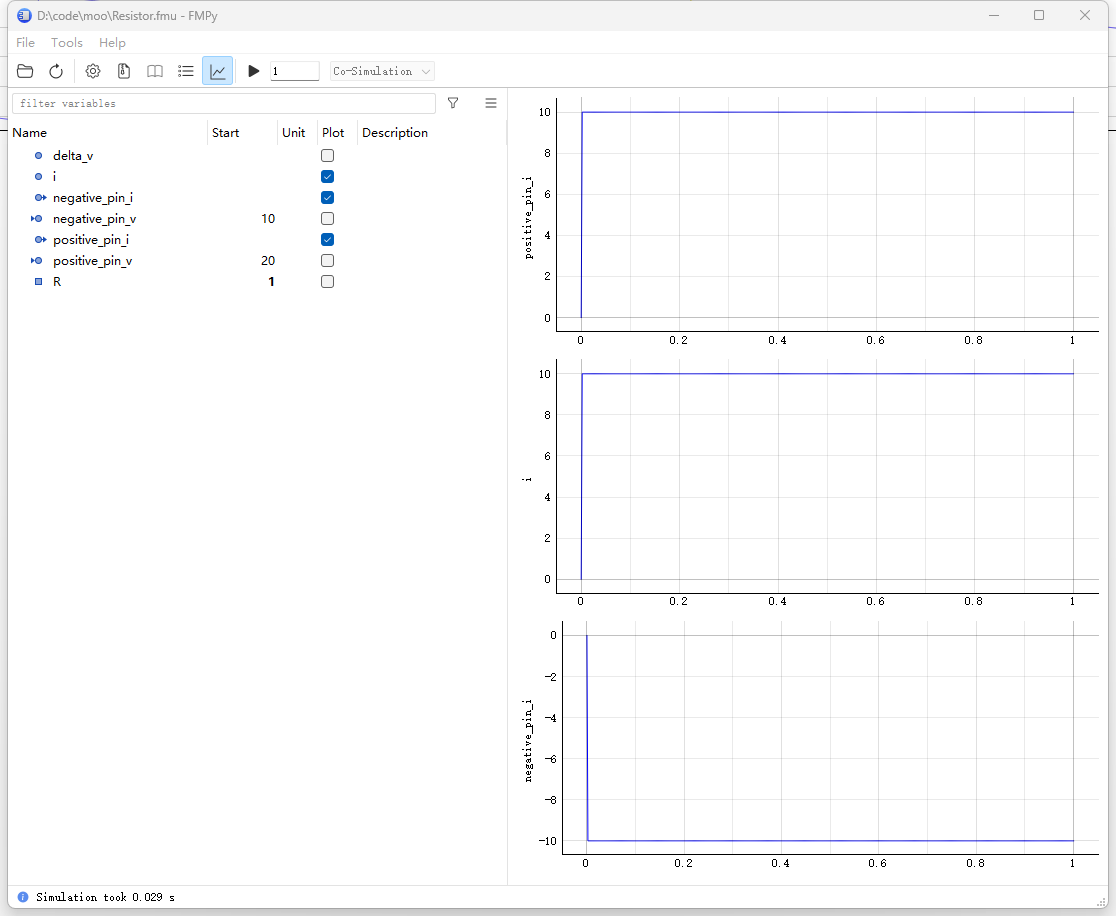This screenshot has height=916, width=1116.
Task: Show the plot results chart icon
Action: click(217, 71)
